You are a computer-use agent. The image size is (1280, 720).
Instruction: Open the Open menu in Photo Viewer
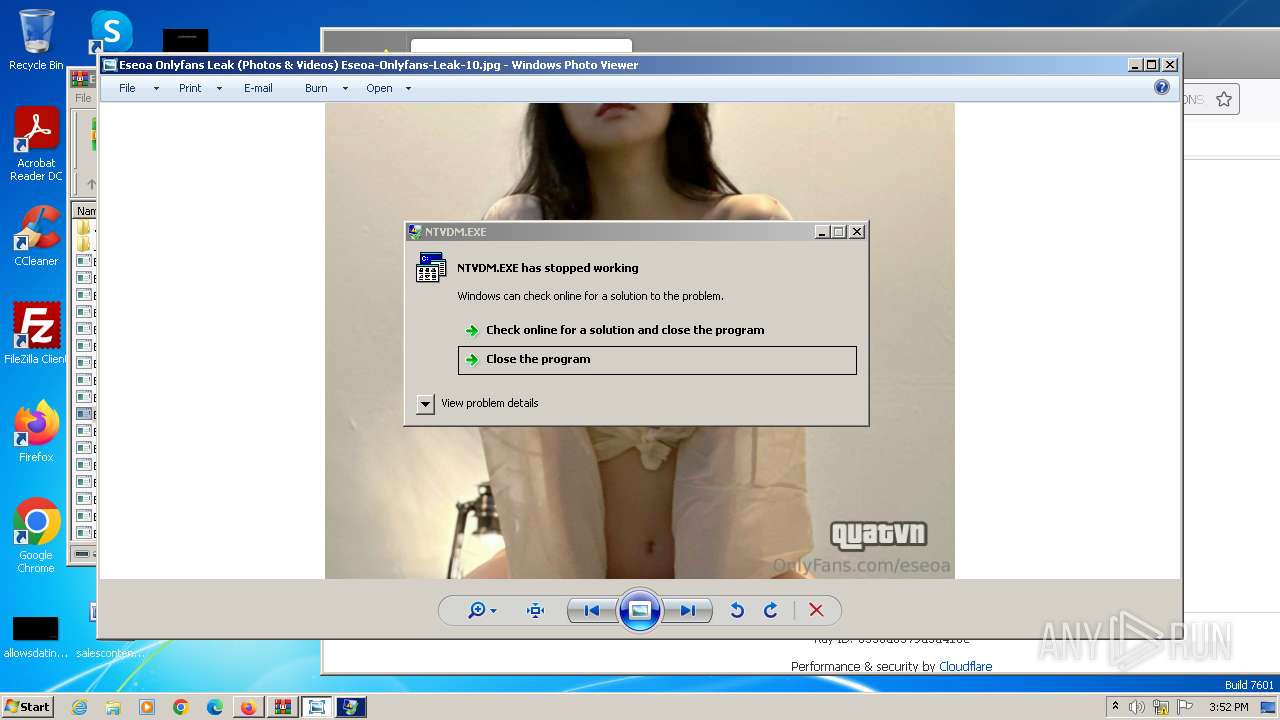(379, 88)
